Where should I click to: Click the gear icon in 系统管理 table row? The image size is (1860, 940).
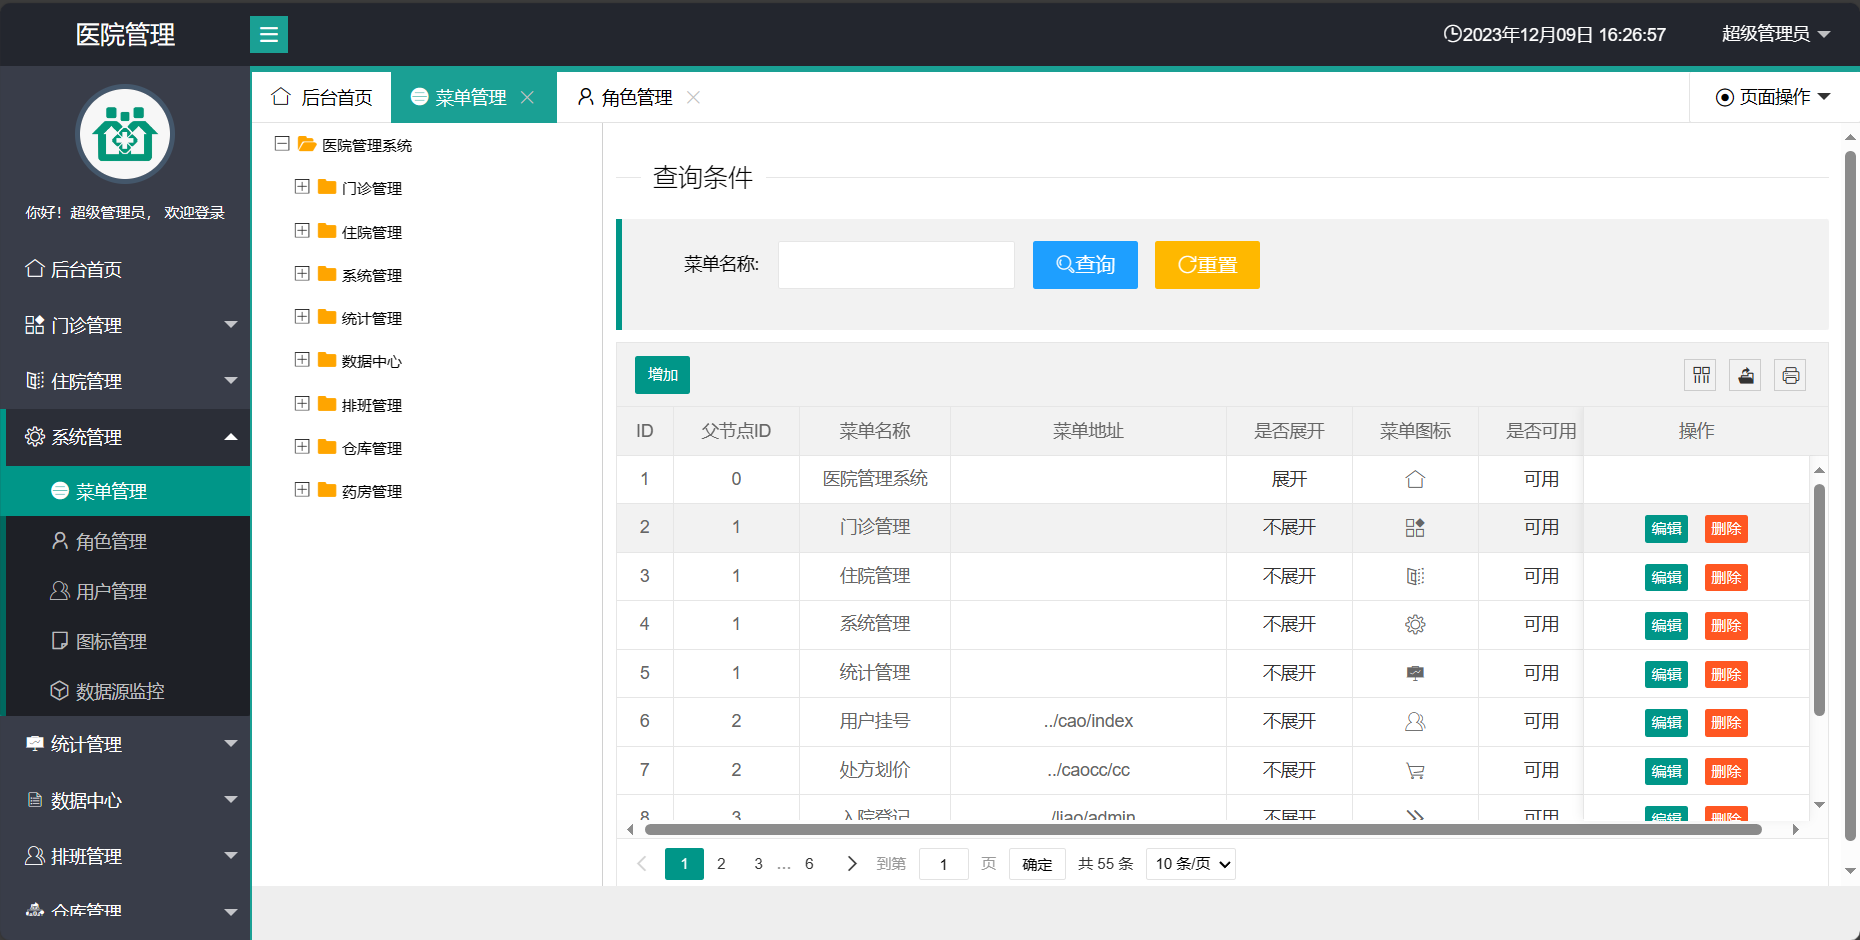click(x=1415, y=625)
